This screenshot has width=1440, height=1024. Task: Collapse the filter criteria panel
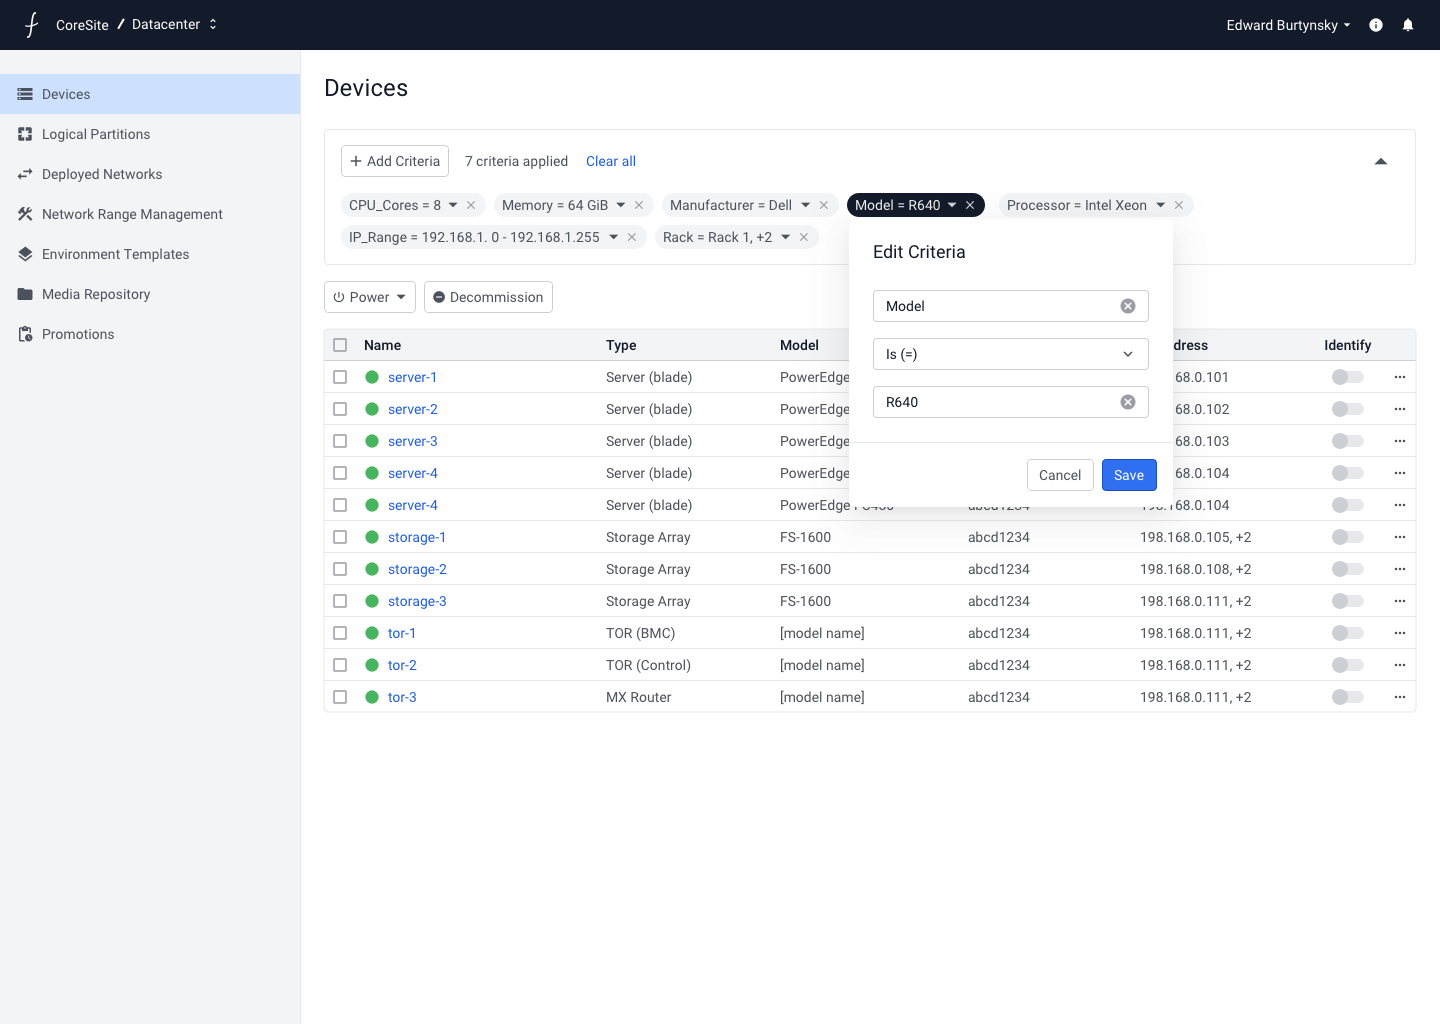coord(1381,161)
